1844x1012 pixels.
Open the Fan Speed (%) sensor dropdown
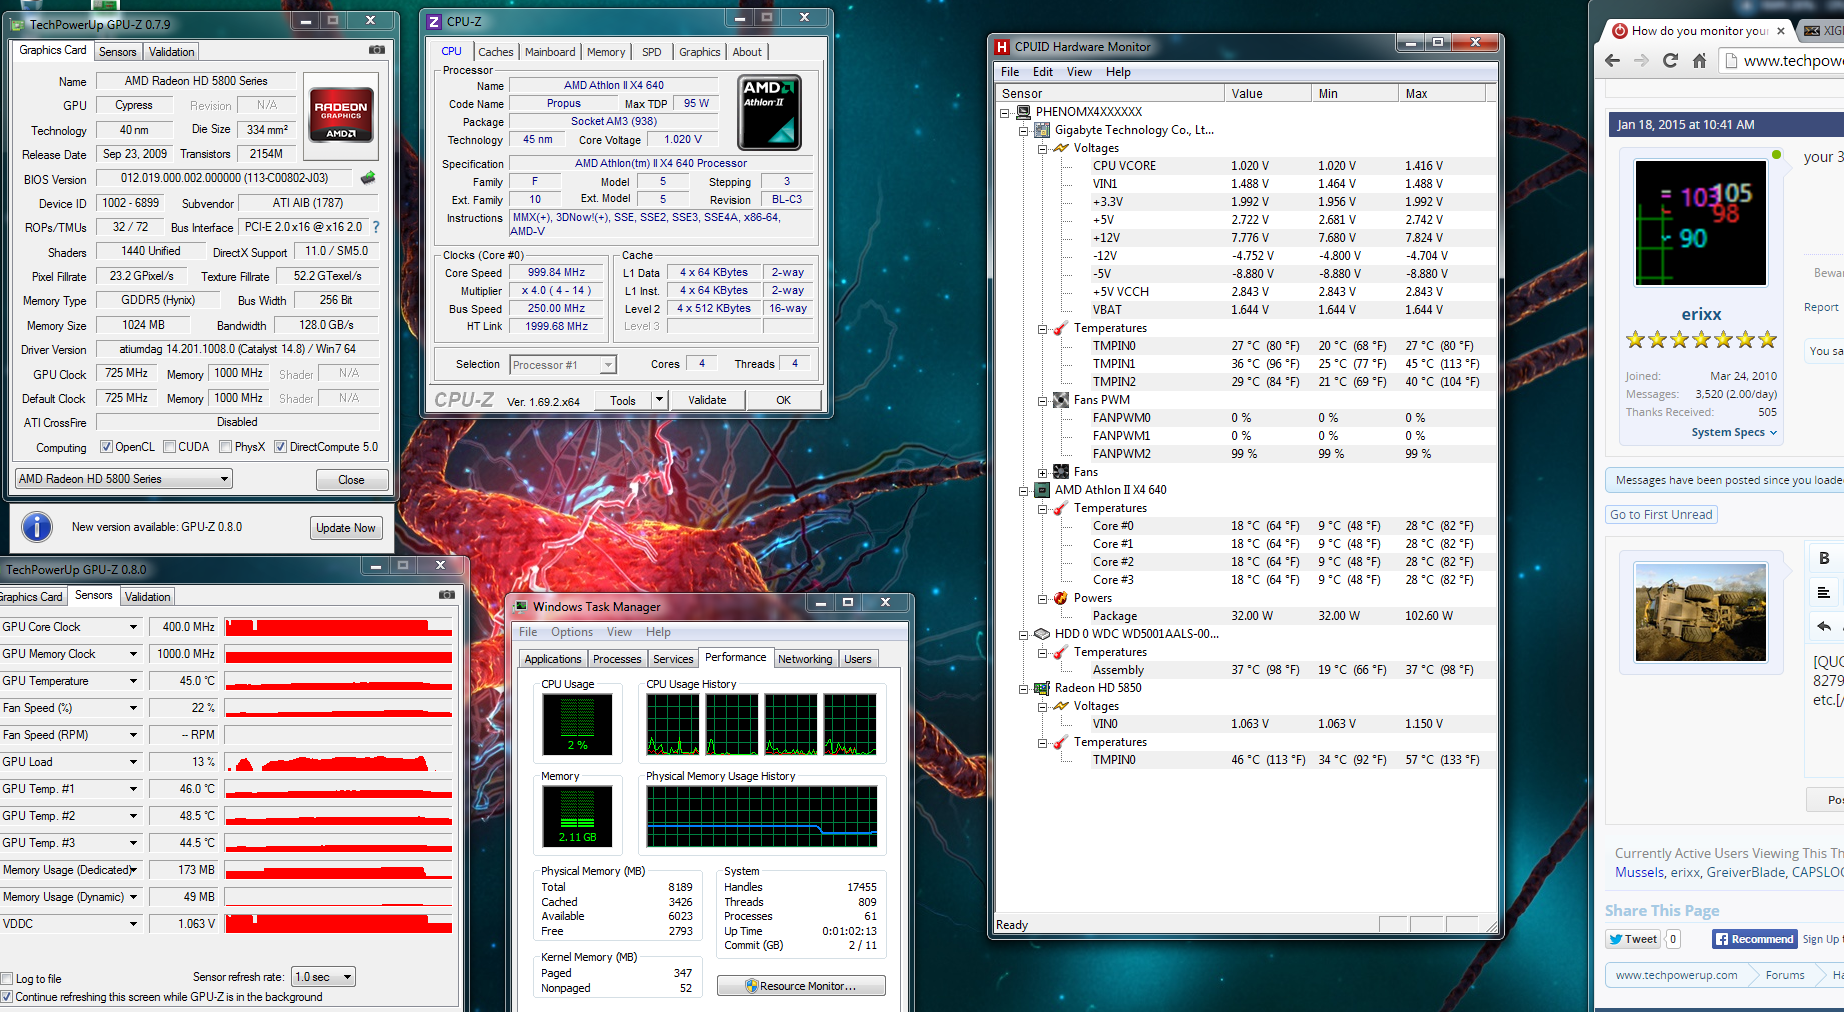pos(133,708)
